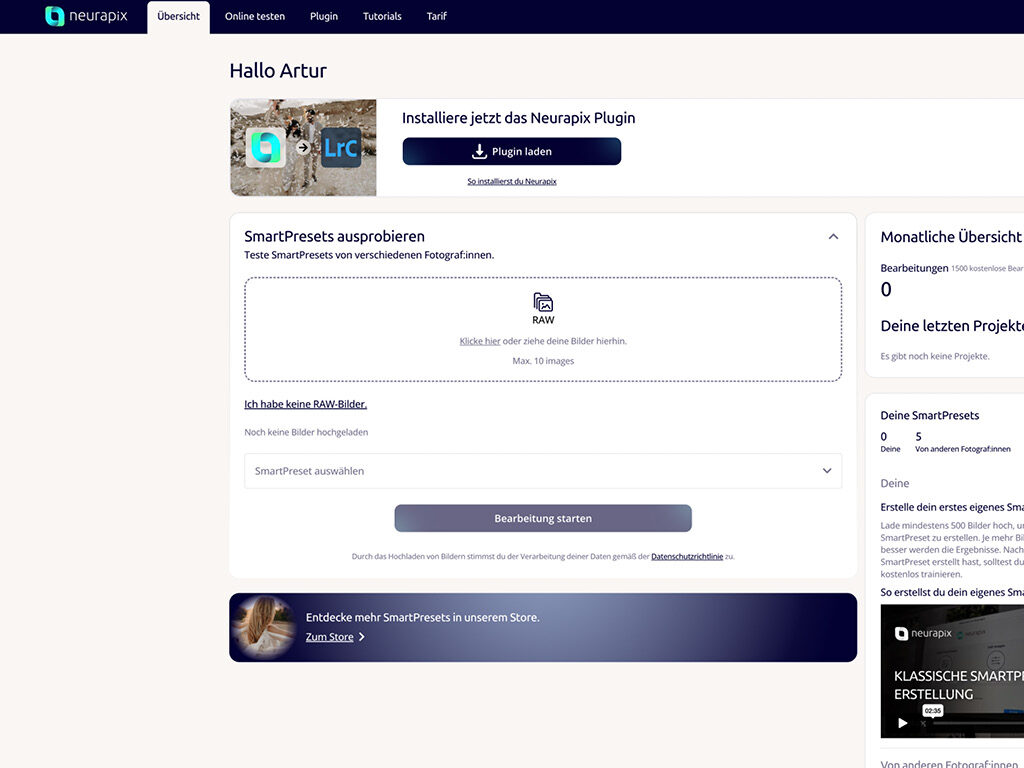The width and height of the screenshot is (1024, 768).
Task: Click the download icon on Plugin laden
Action: pyautogui.click(x=479, y=151)
